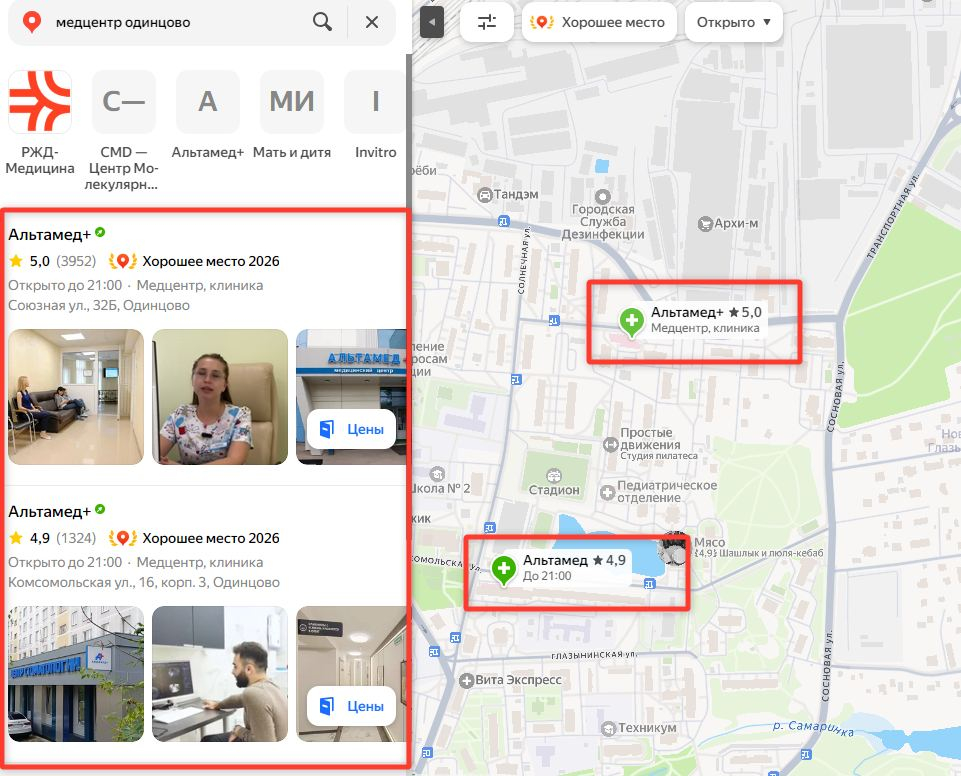Click map label 'До 21:00' under Альтамед
Viewport: 961px width, 776px height.
pyautogui.click(x=547, y=576)
